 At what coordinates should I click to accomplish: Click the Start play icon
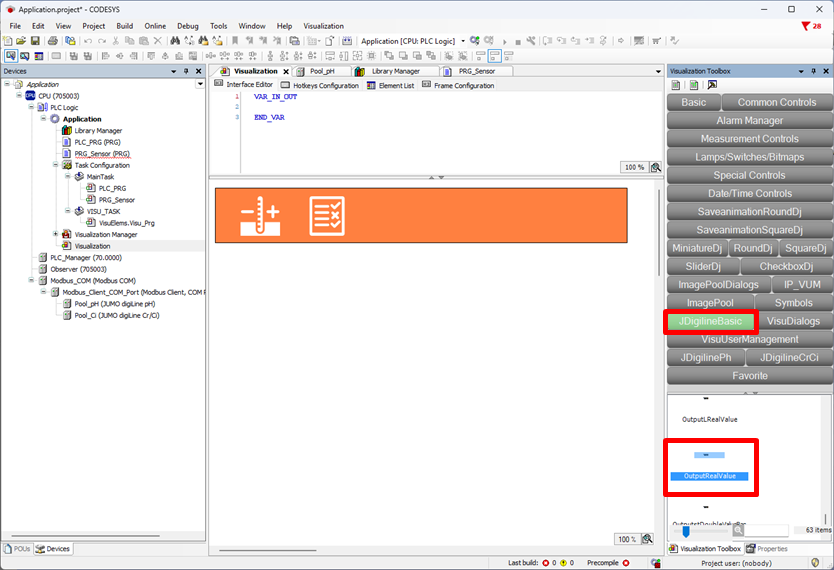coord(504,41)
